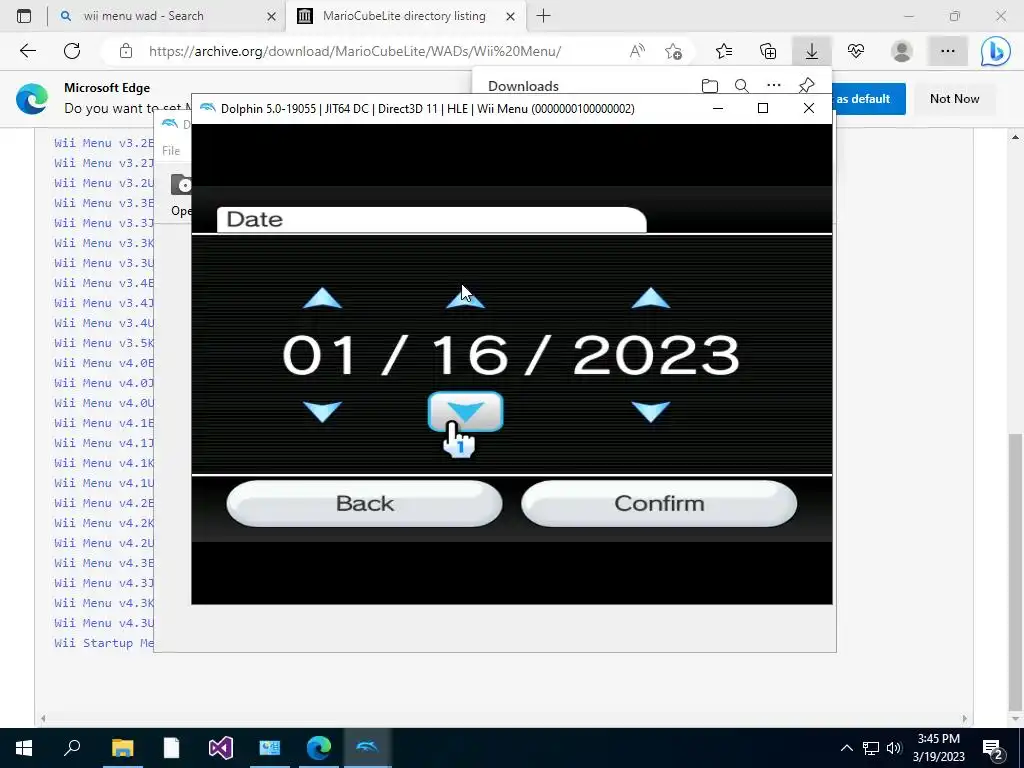Screen dimensions: 1024x768
Task: Search downloads with magnifier icon
Action: (x=741, y=86)
